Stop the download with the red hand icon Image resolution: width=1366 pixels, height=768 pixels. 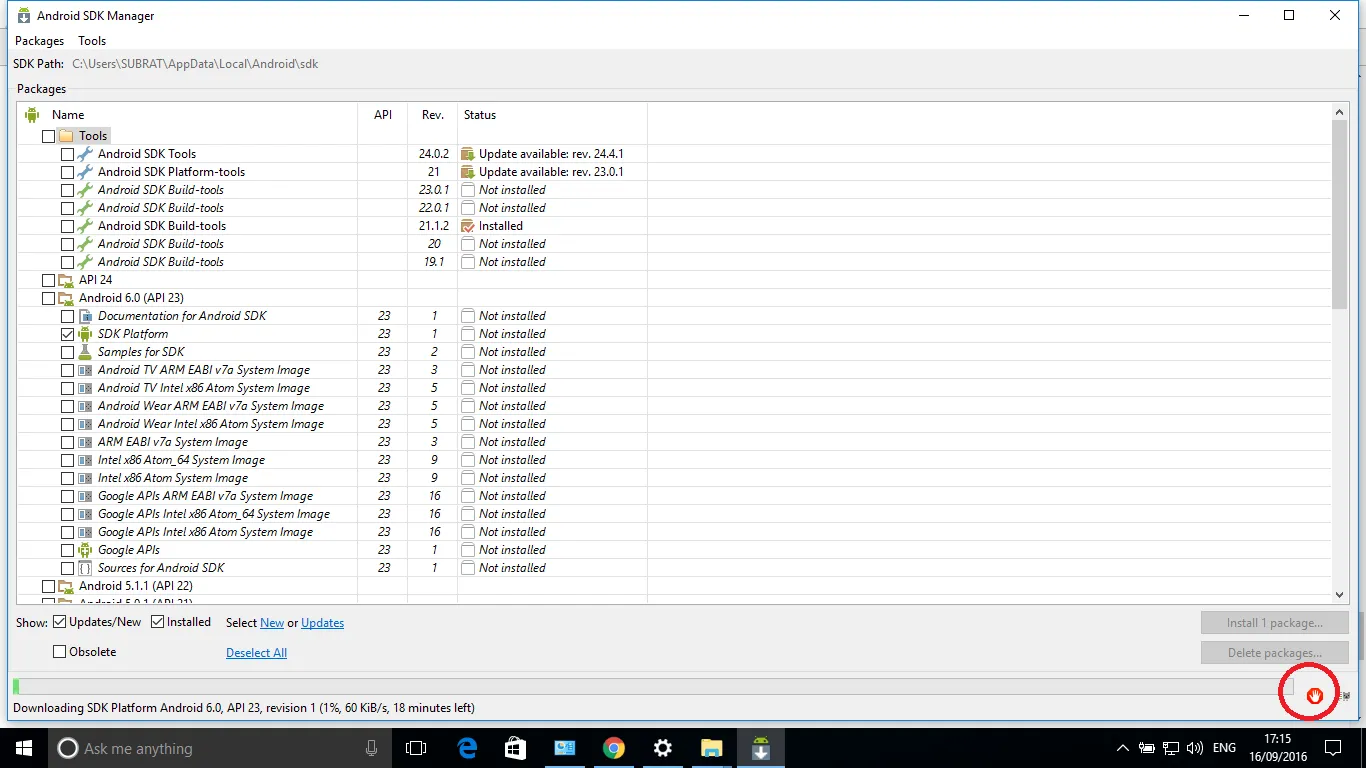pyautogui.click(x=1314, y=695)
